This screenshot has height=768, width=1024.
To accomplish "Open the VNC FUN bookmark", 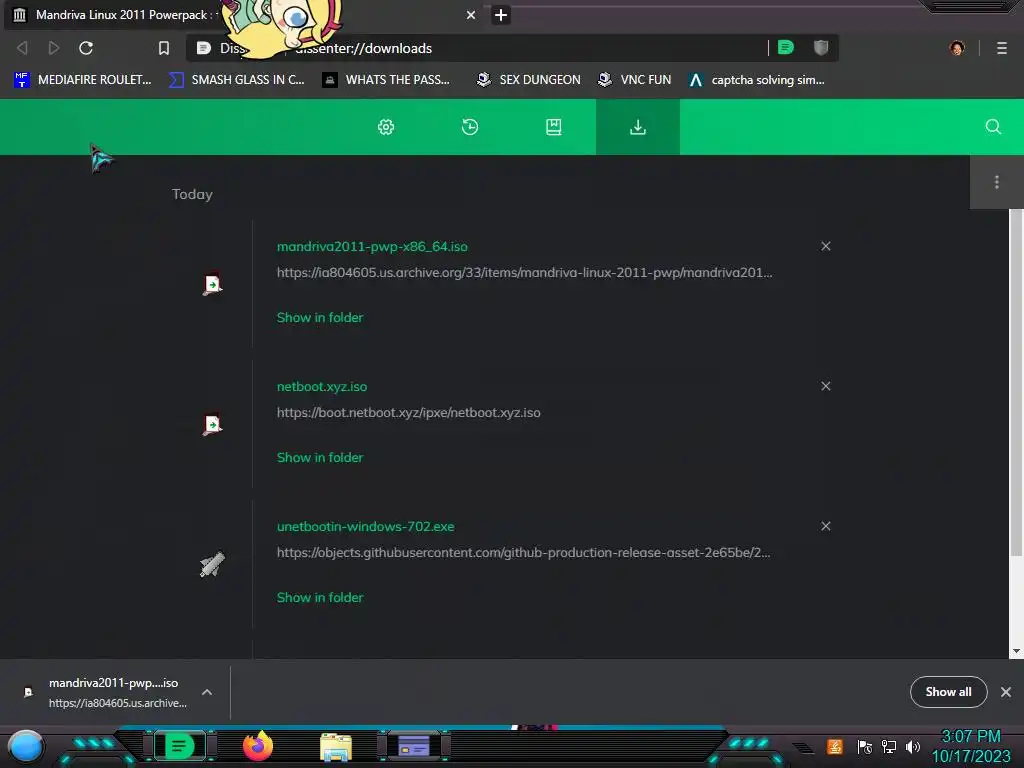I will pyautogui.click(x=635, y=80).
